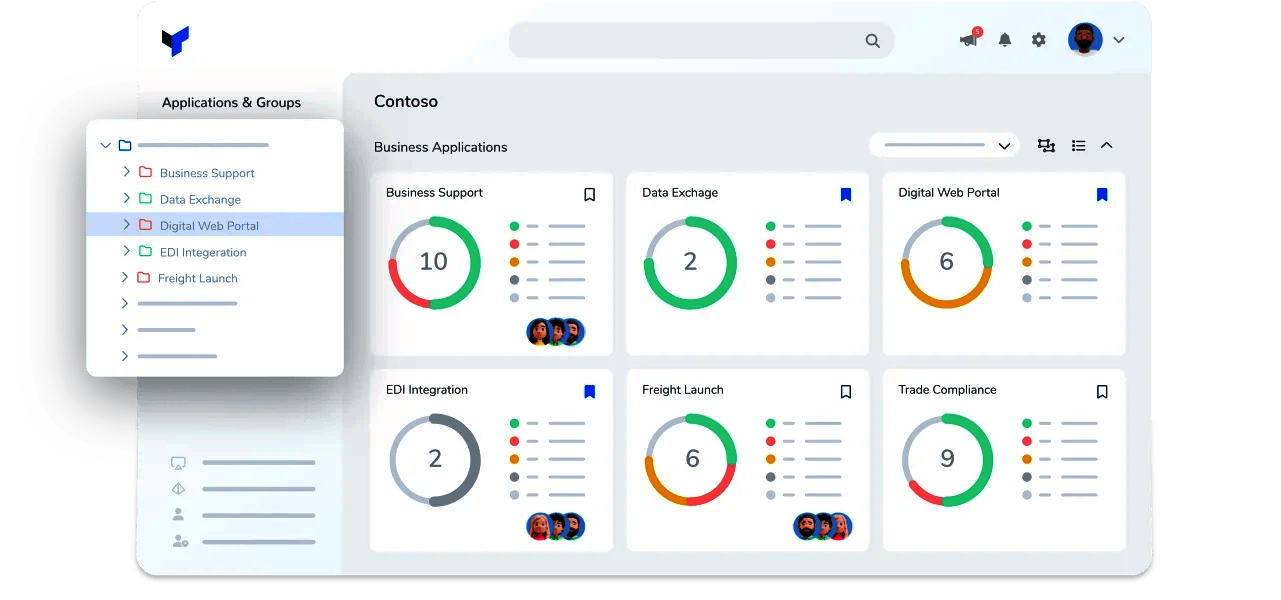
Task: Click avatar group on Freight Launch card
Action: [822, 526]
